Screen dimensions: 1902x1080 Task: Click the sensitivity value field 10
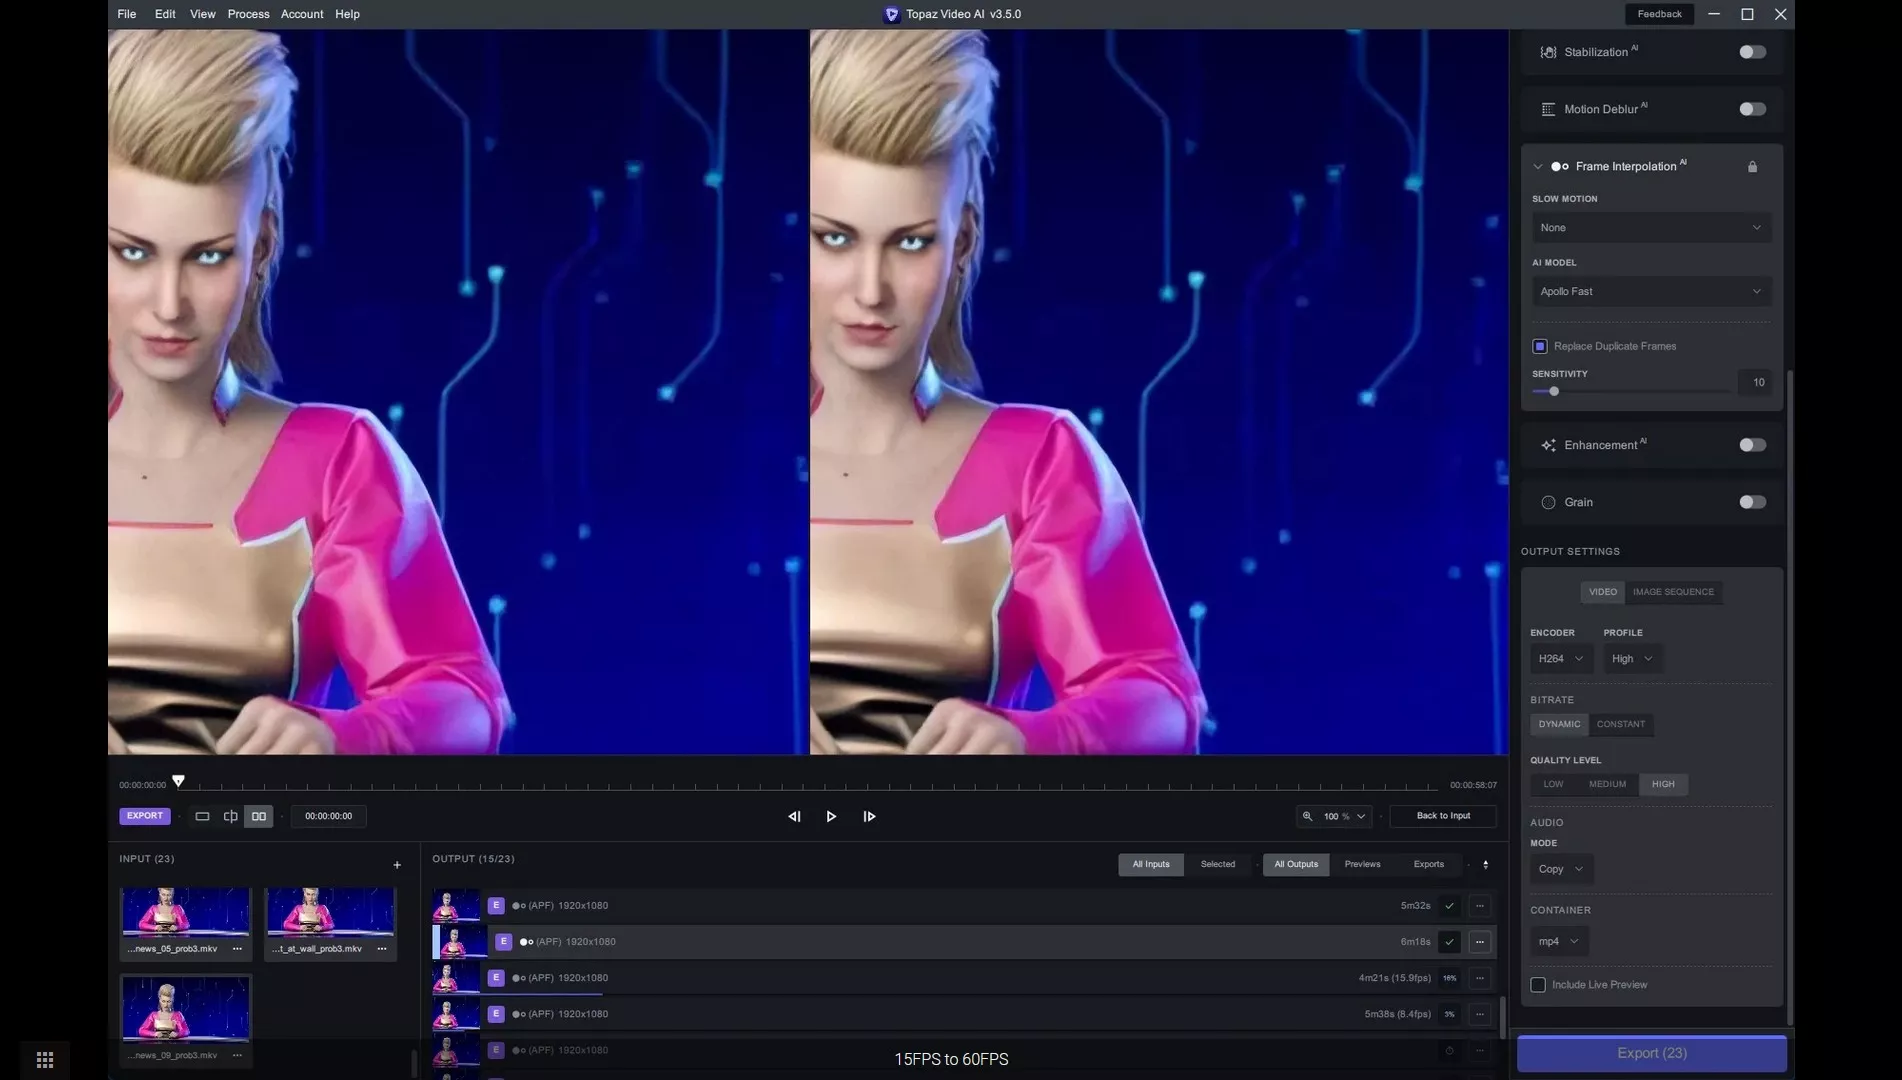[1756, 382]
